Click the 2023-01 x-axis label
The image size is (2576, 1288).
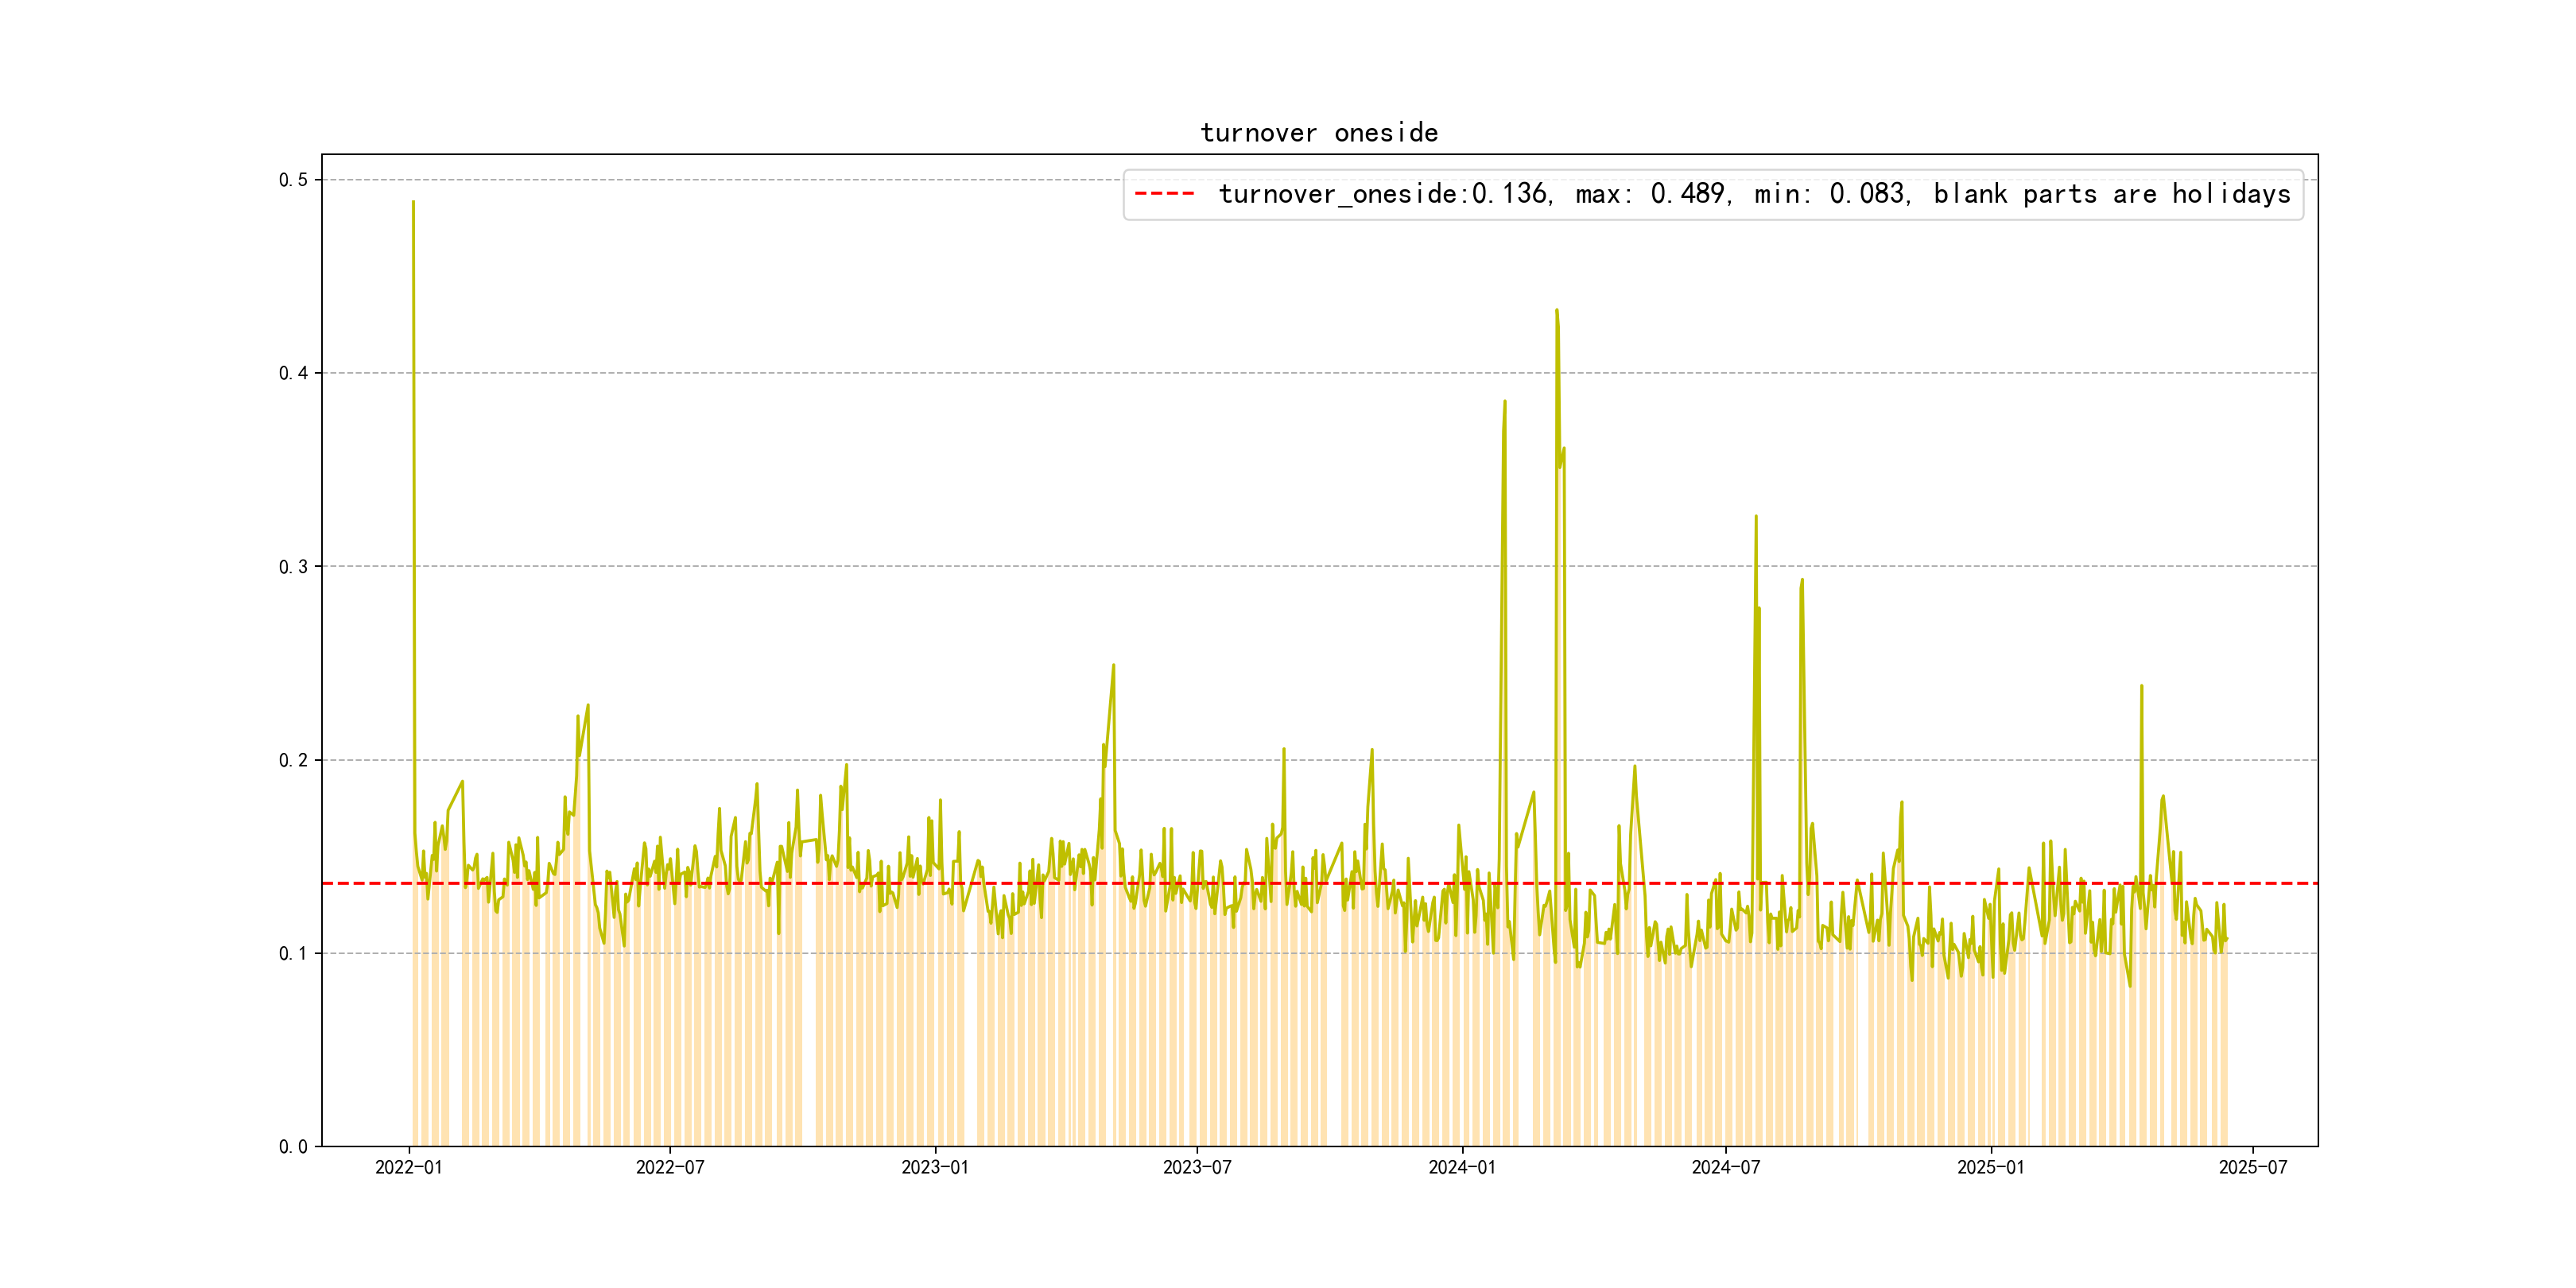934,1167
